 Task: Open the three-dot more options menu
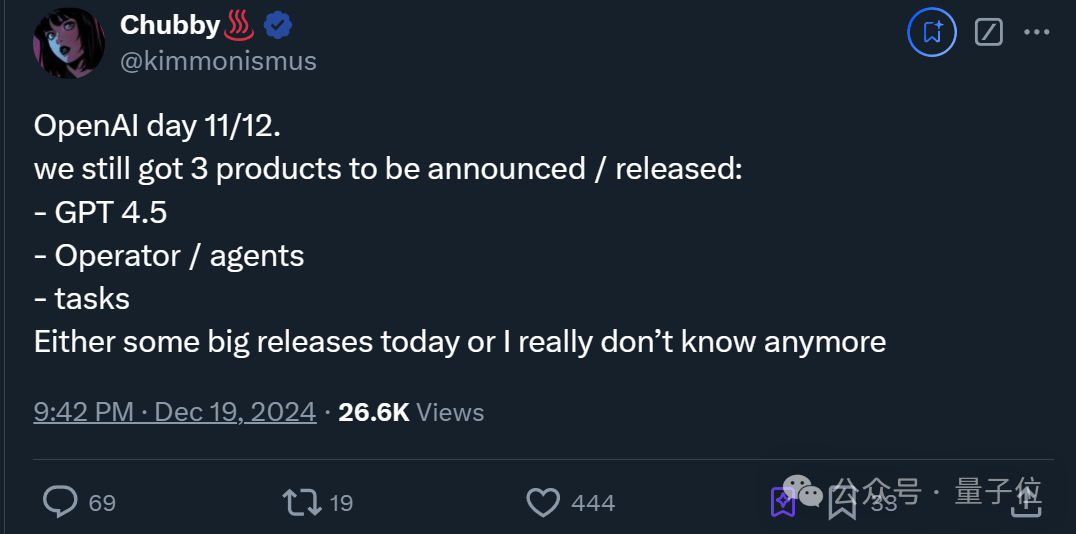click(x=1036, y=32)
